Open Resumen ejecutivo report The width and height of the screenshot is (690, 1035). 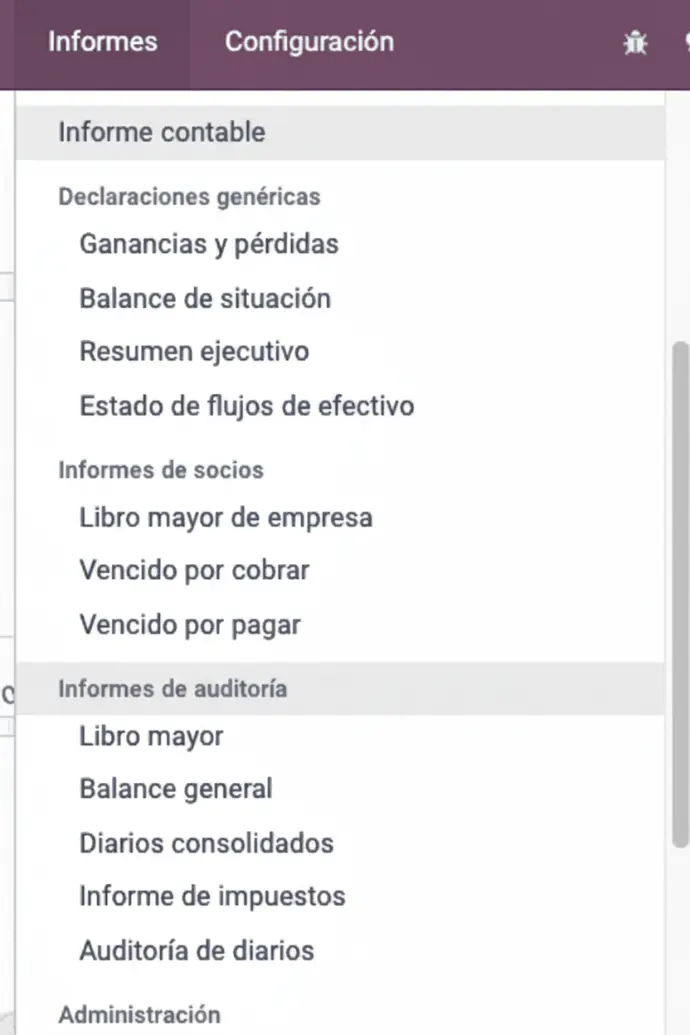(194, 352)
